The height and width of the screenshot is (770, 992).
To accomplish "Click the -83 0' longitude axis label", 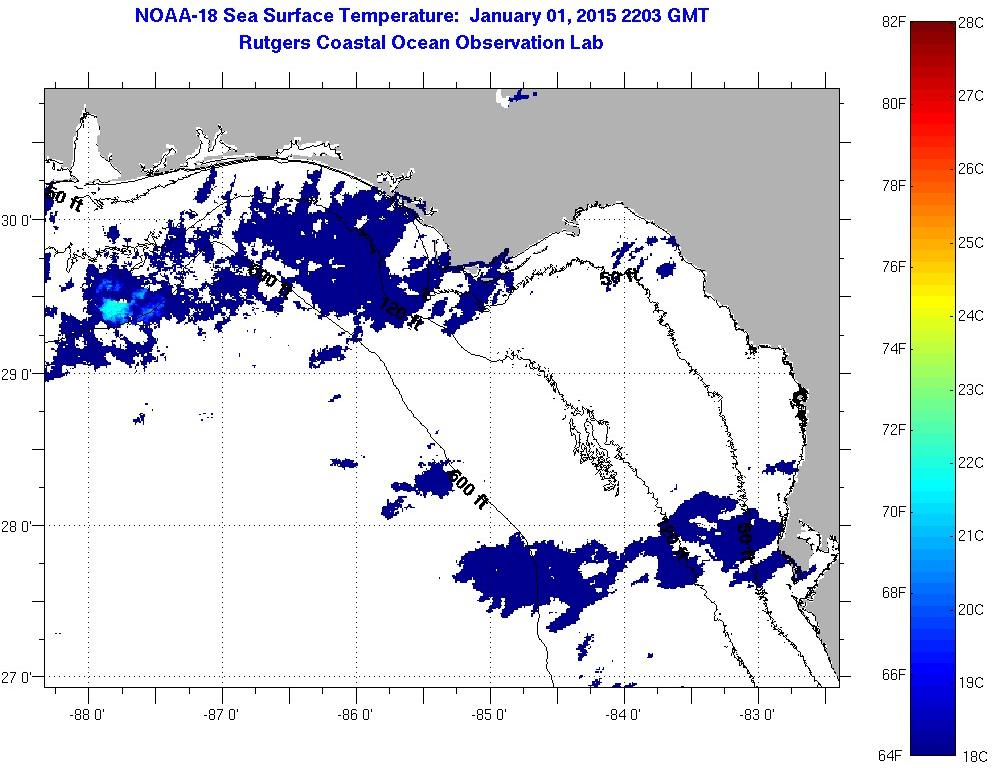I will pyautogui.click(x=758, y=714).
